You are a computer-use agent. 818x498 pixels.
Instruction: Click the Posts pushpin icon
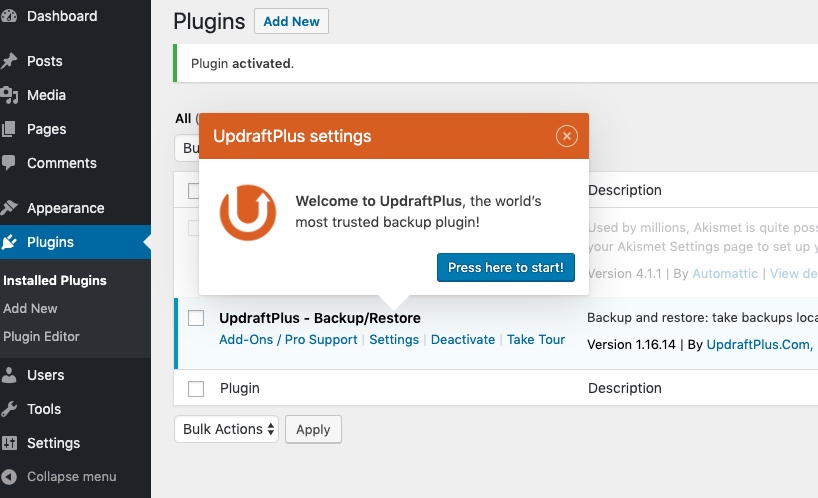click(9, 61)
